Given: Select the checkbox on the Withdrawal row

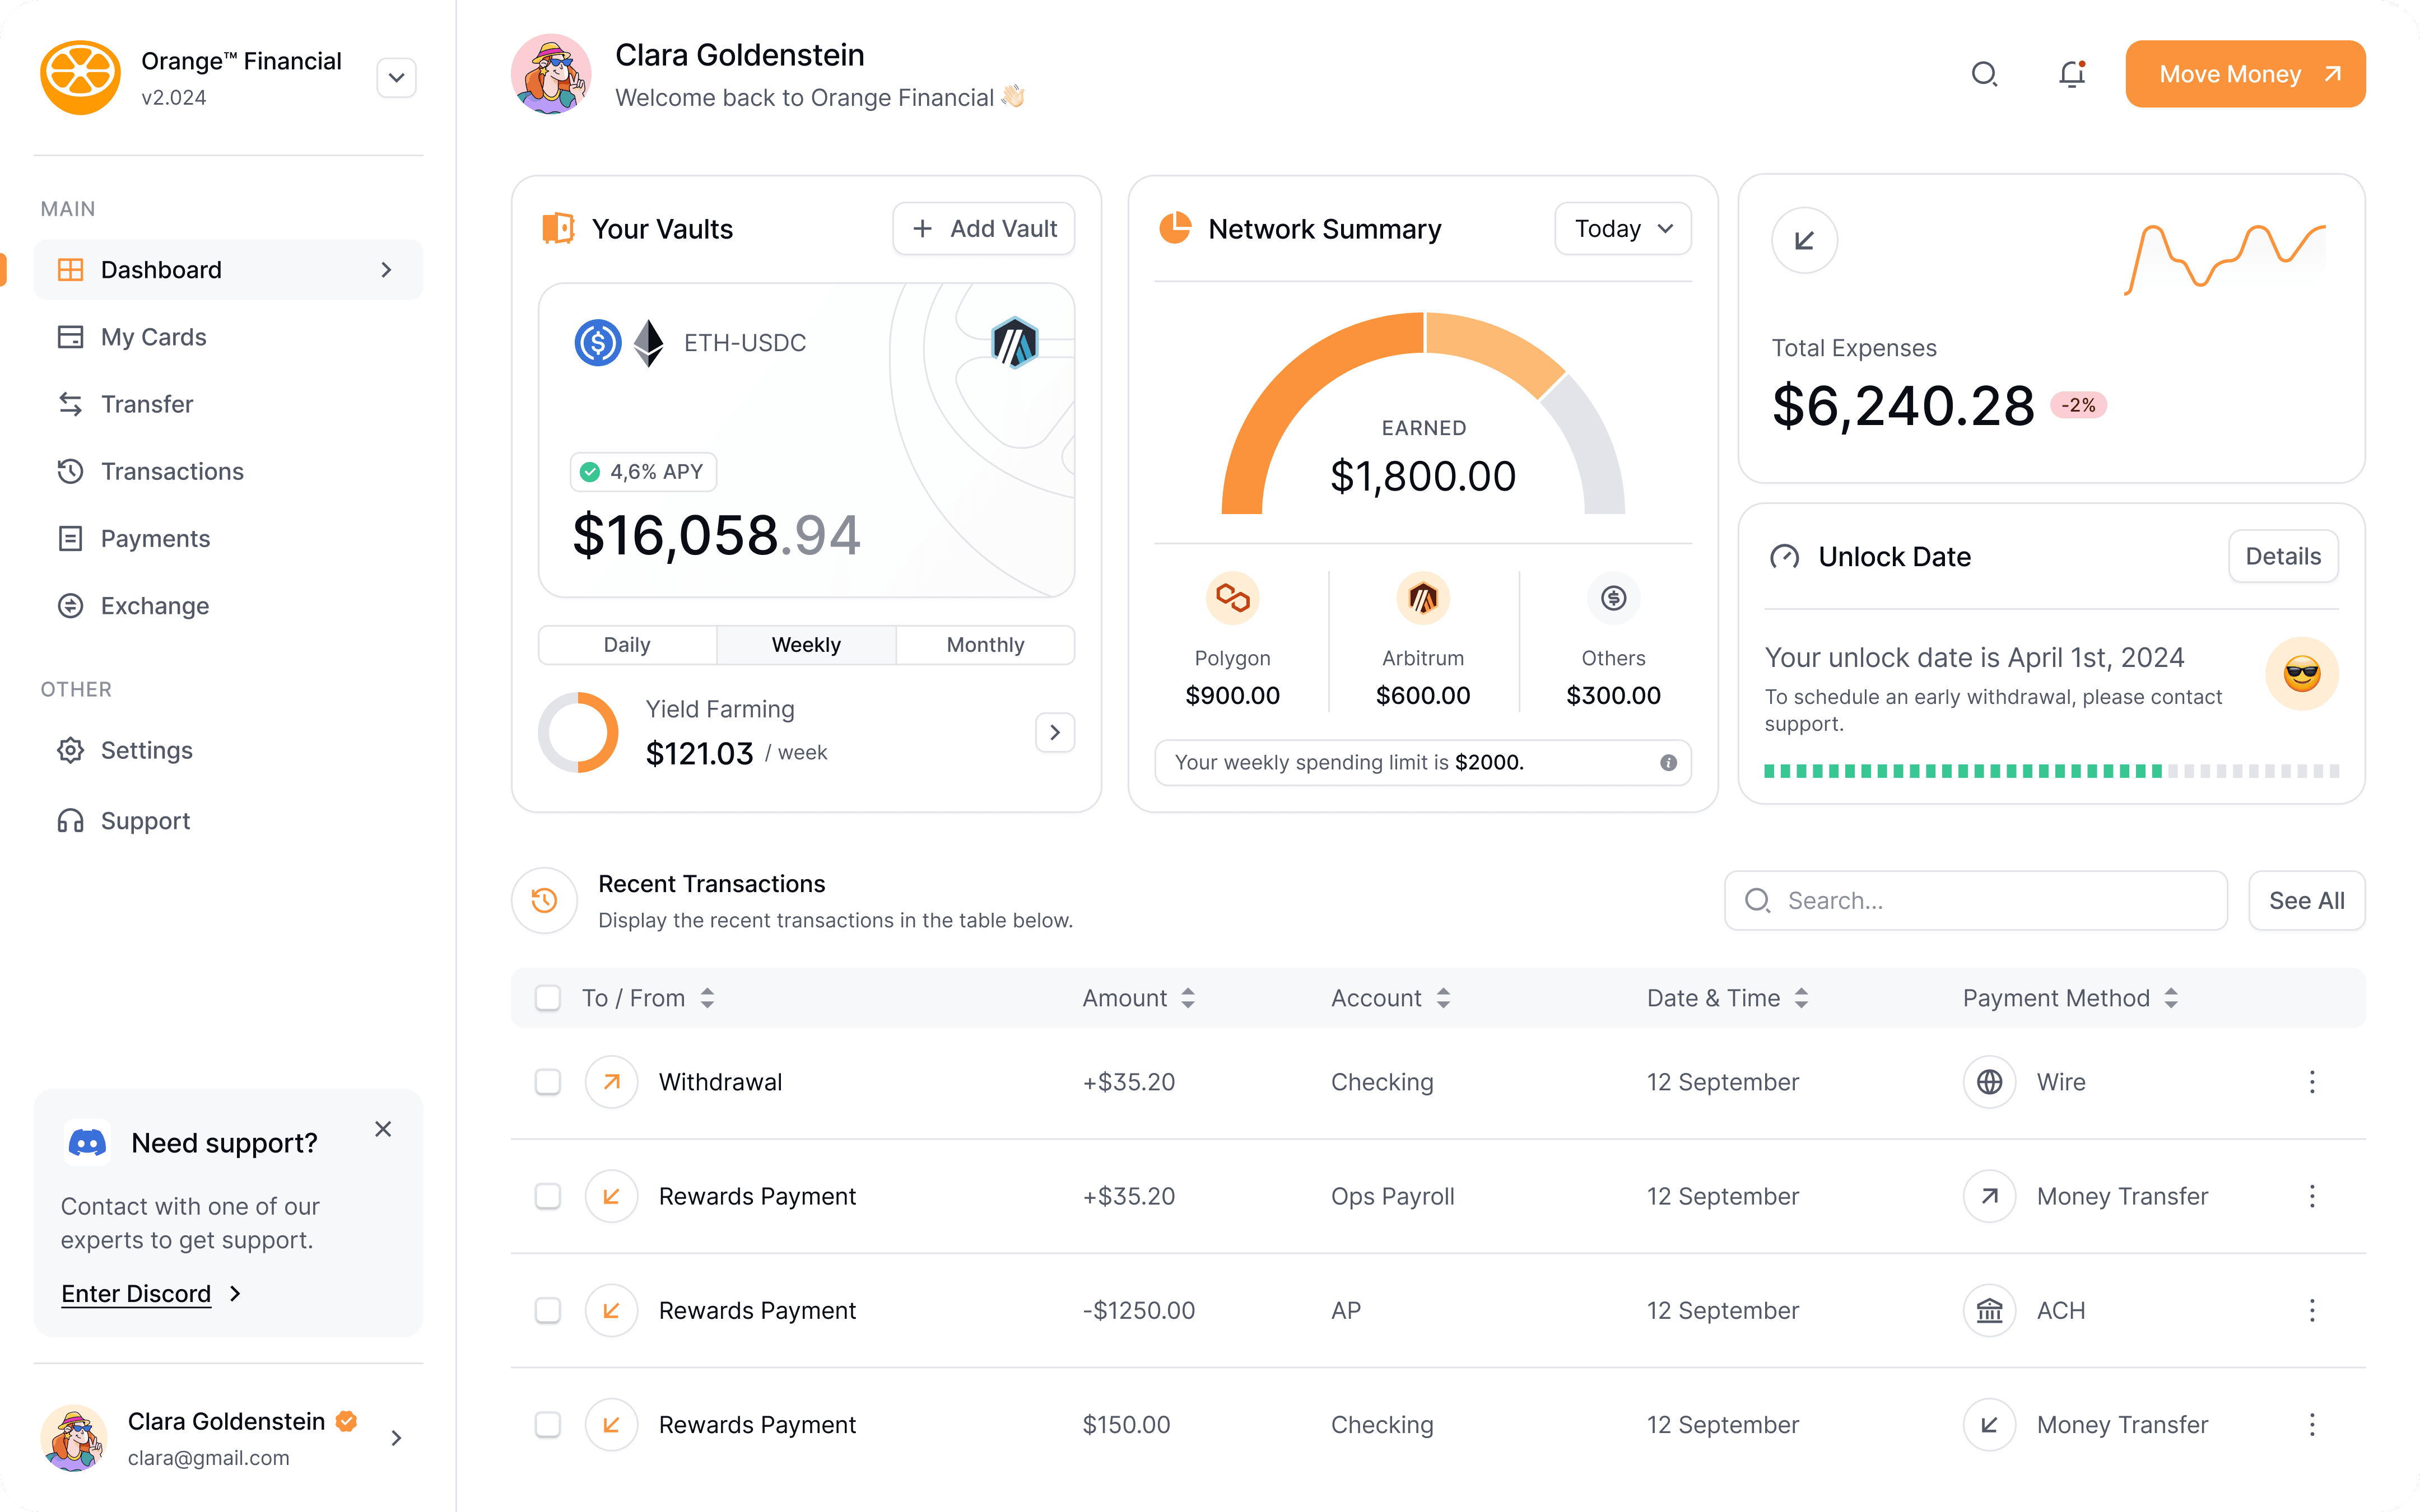Looking at the screenshot, I should pyautogui.click(x=548, y=1081).
